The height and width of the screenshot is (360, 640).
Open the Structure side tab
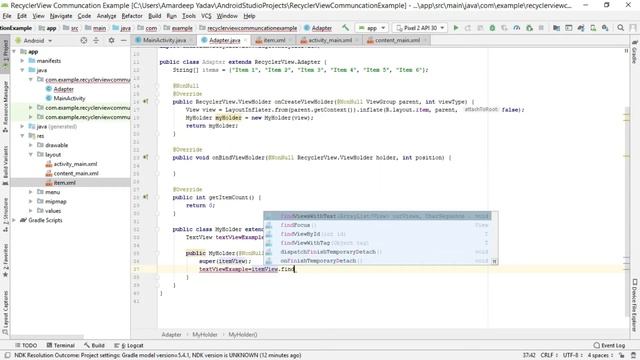(x=5, y=215)
